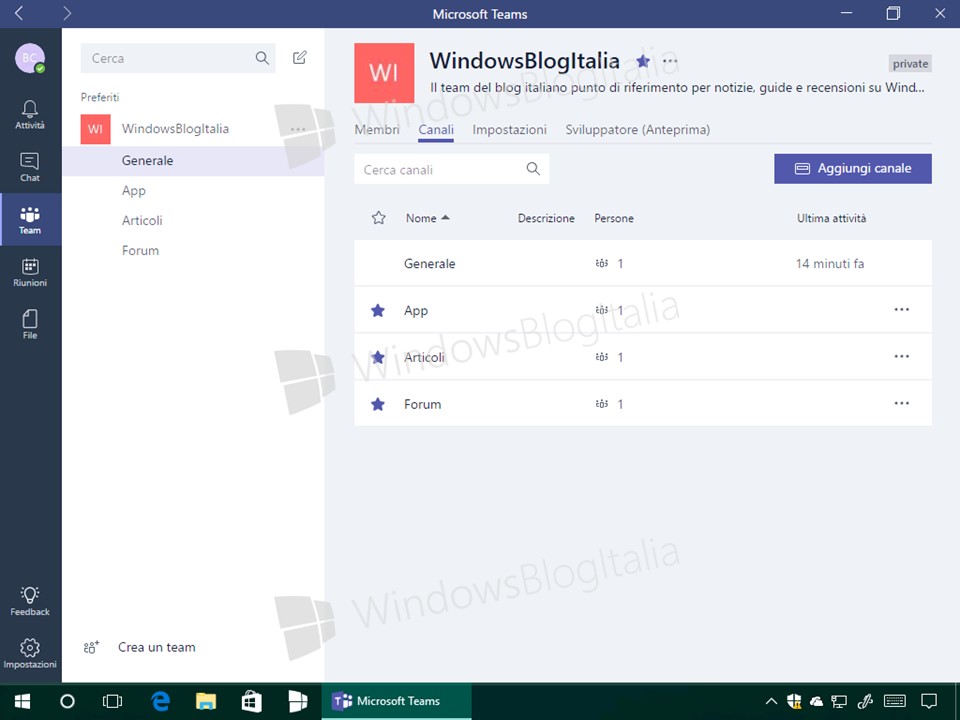The image size is (960, 720).
Task: Click the star column header icon
Action: coord(378,218)
